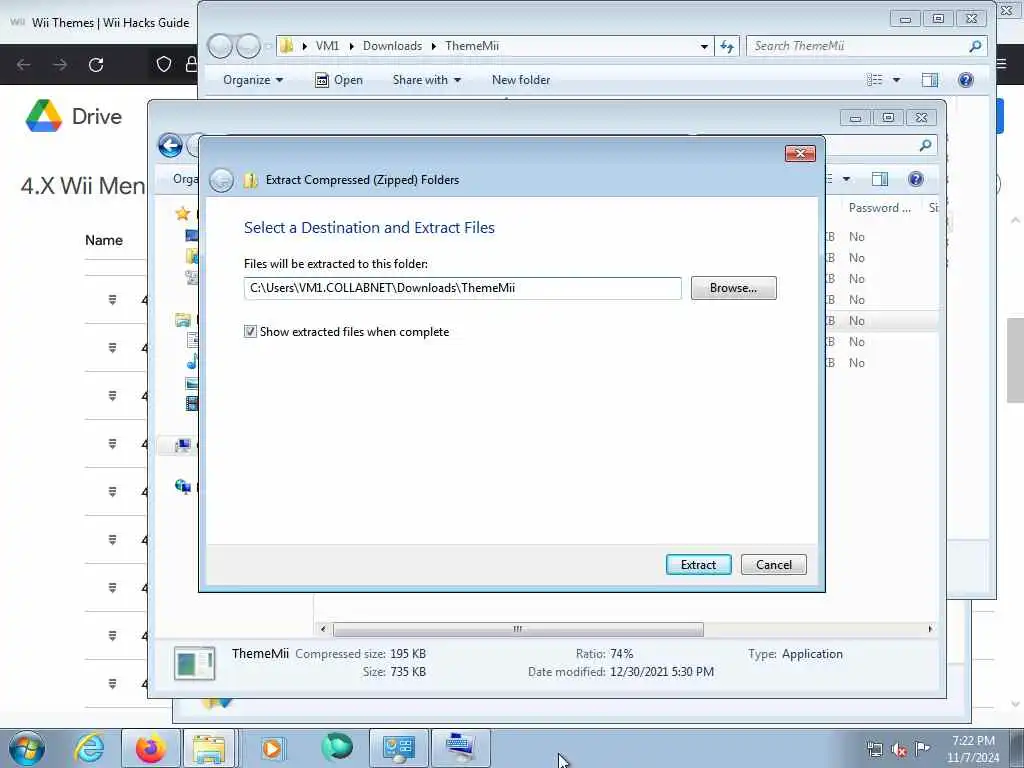Image resolution: width=1024 pixels, height=768 pixels.
Task: Toggle Show extracted files when complete
Action: tap(250, 332)
